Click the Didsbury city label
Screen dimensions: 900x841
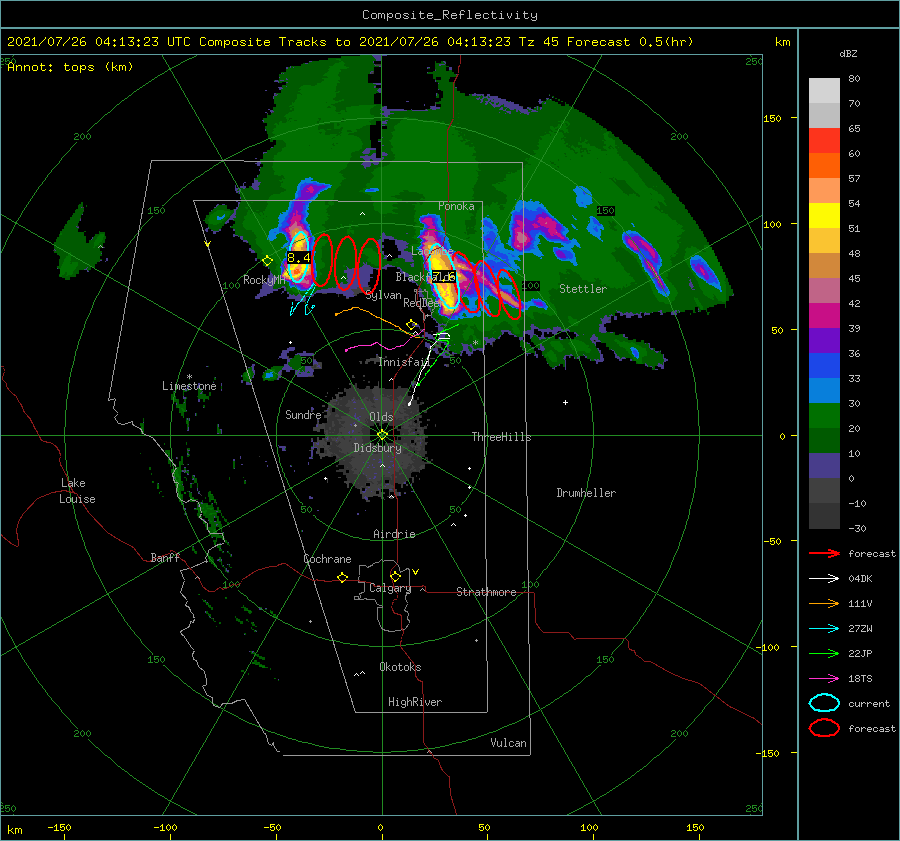point(377,448)
